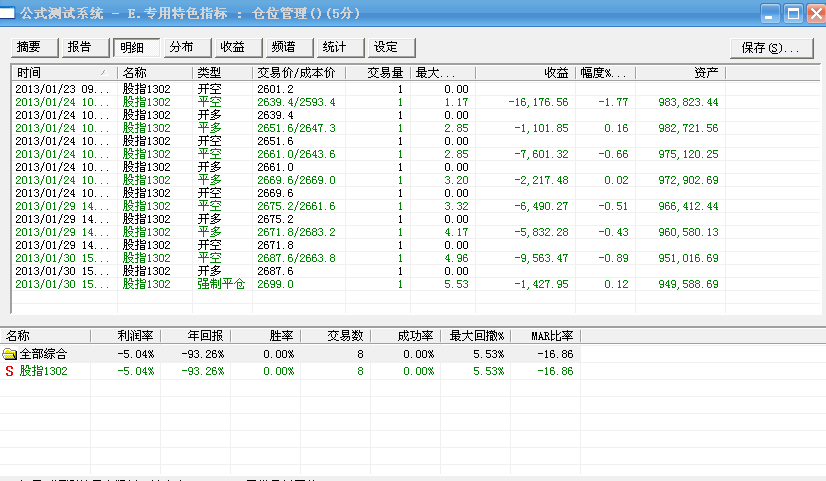This screenshot has width=826, height=481.
Task: Minimize the 公式测试系统 window
Action: 770,14
